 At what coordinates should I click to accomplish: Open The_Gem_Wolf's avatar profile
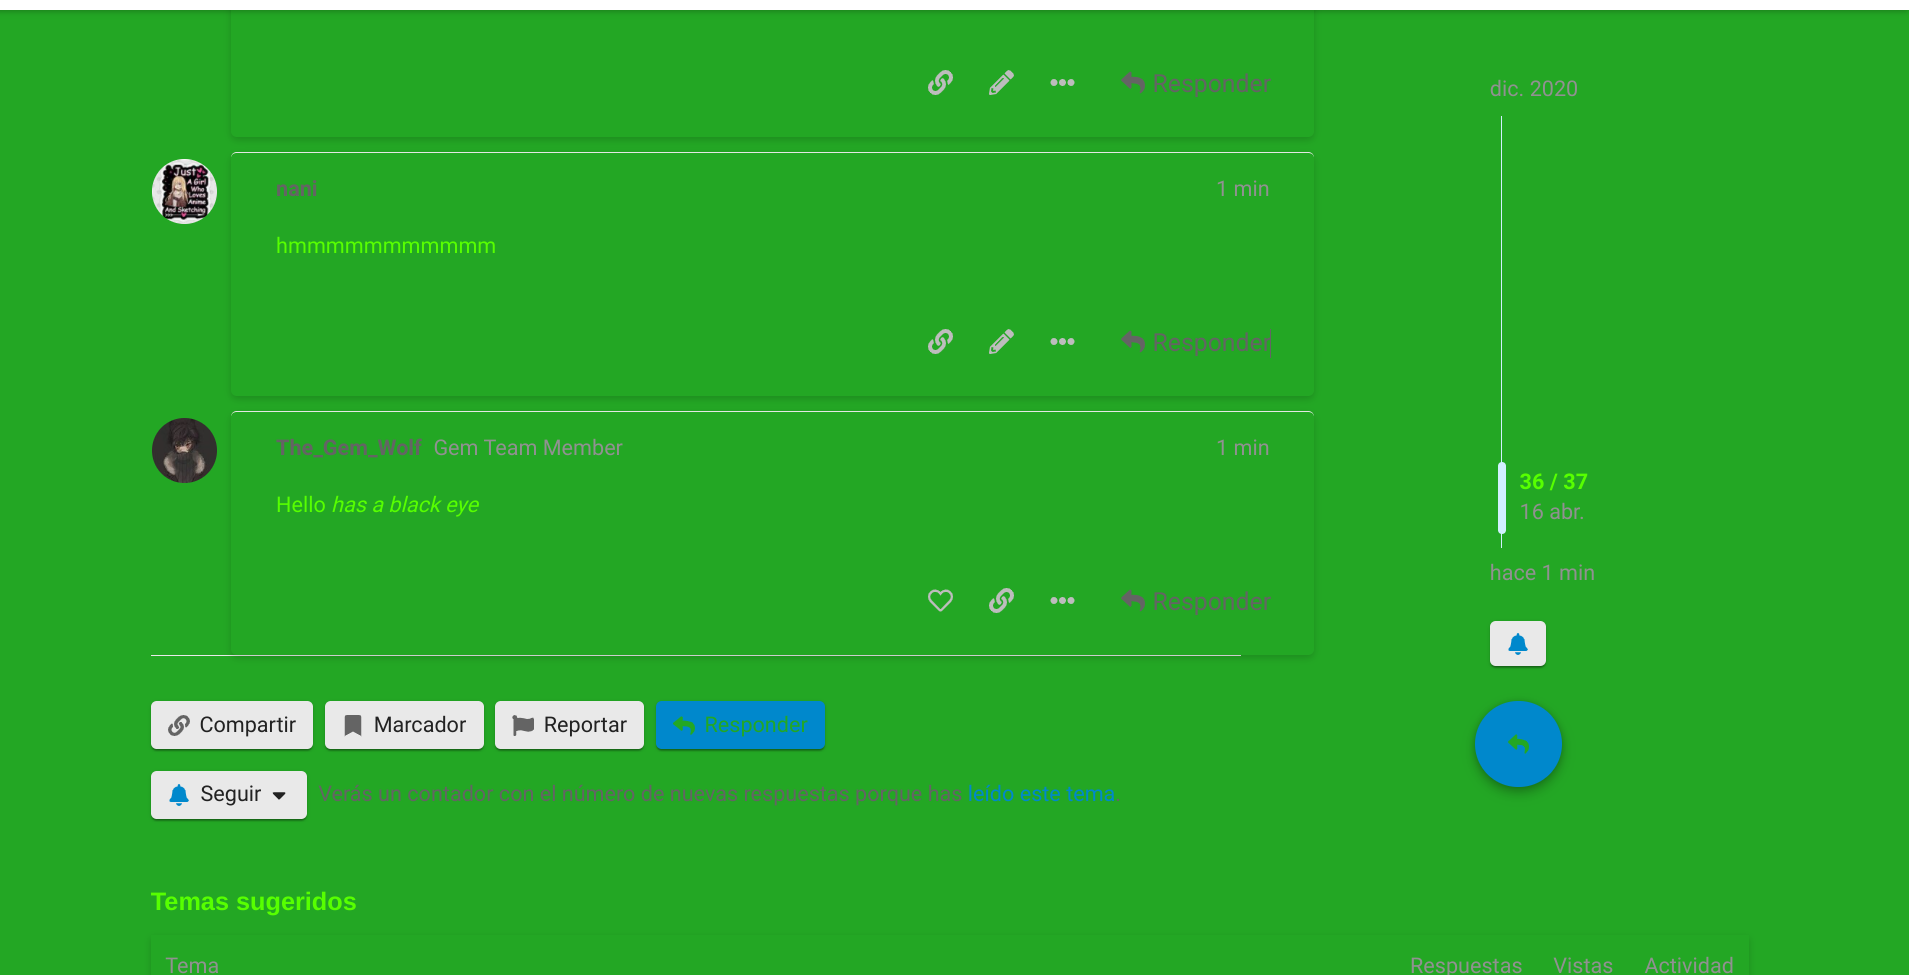184,450
